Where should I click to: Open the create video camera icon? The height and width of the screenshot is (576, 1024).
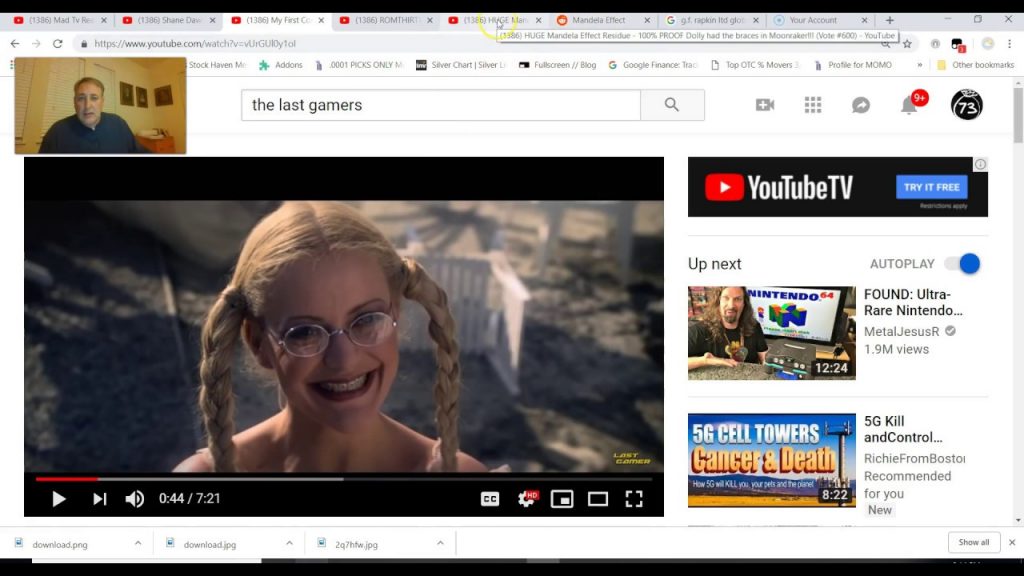click(765, 104)
